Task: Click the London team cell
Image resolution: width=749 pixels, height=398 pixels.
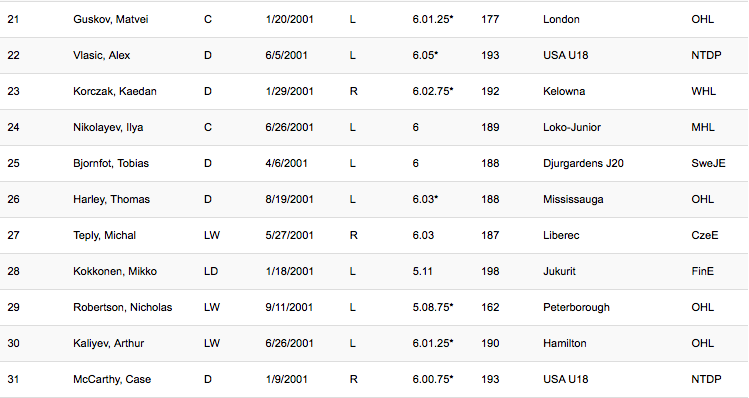Action: (x=561, y=20)
